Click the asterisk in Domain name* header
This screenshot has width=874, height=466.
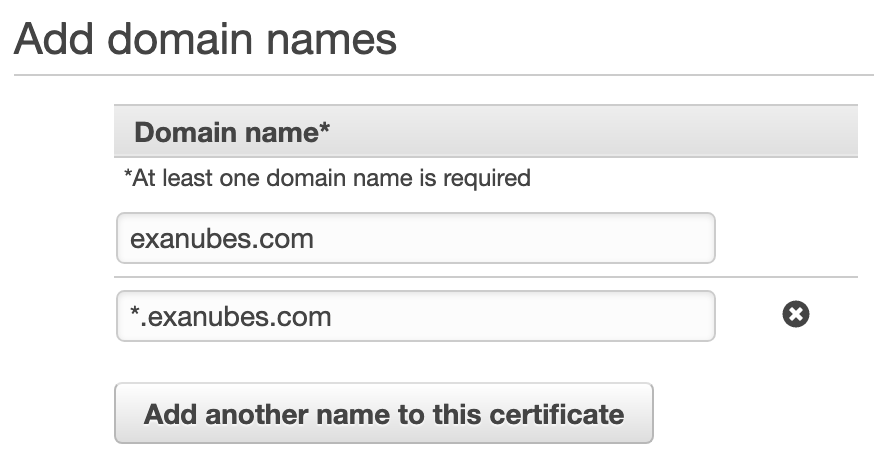[325, 127]
